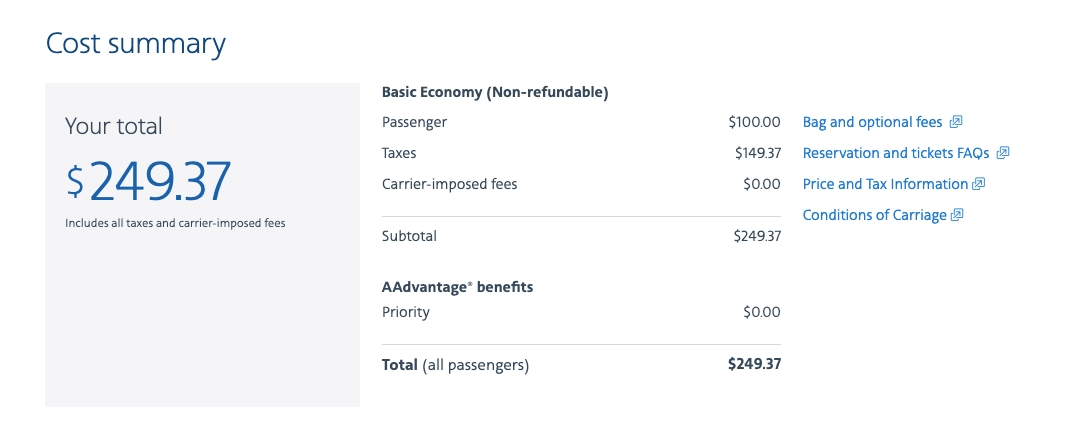This screenshot has width=1085, height=435.
Task: Click the Total (all passengers) label
Action: [x=455, y=365]
